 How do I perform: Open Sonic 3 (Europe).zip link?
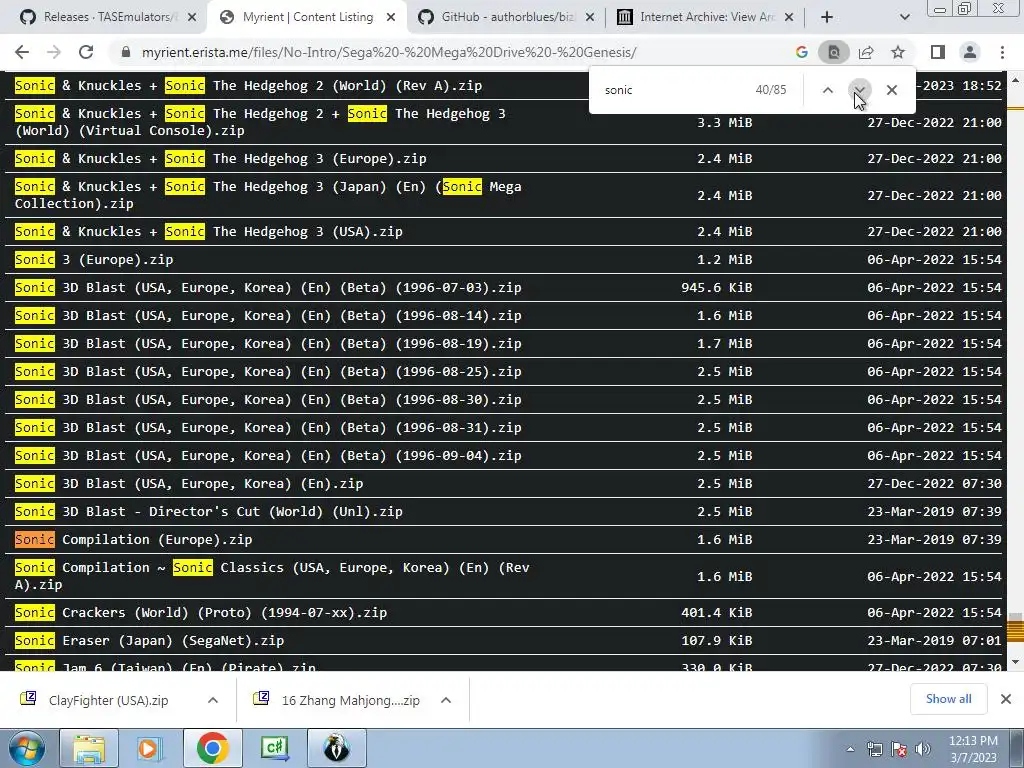pos(94,259)
